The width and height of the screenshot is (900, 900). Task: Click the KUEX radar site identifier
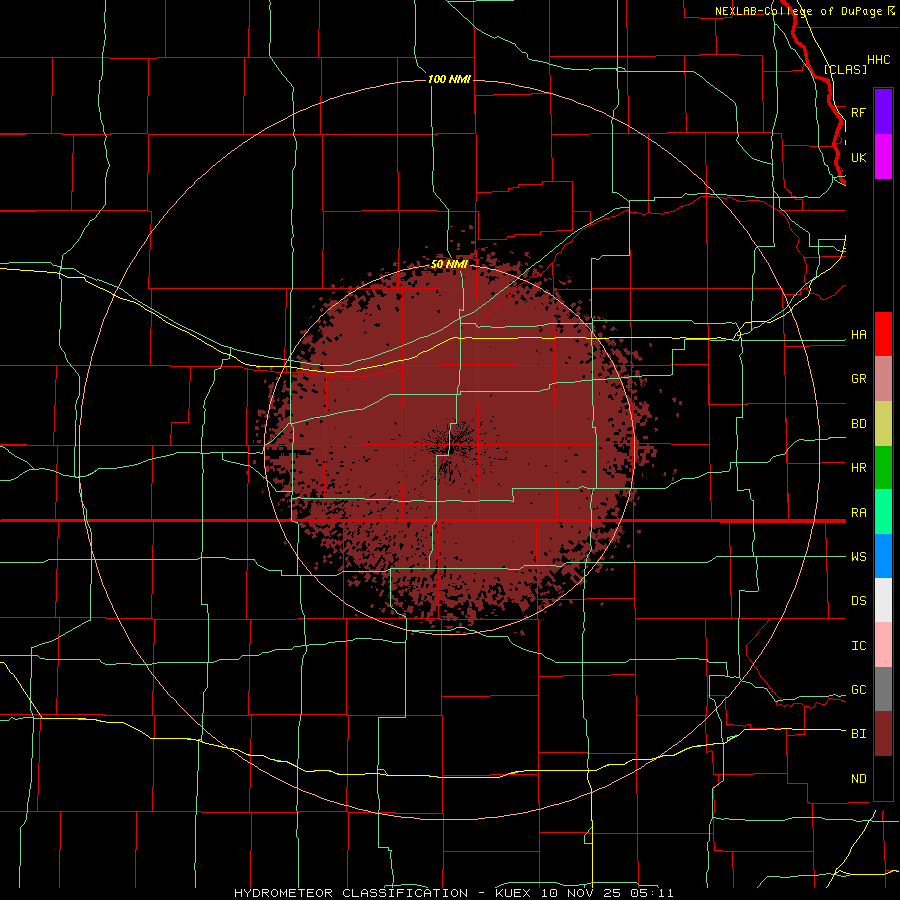514,893
